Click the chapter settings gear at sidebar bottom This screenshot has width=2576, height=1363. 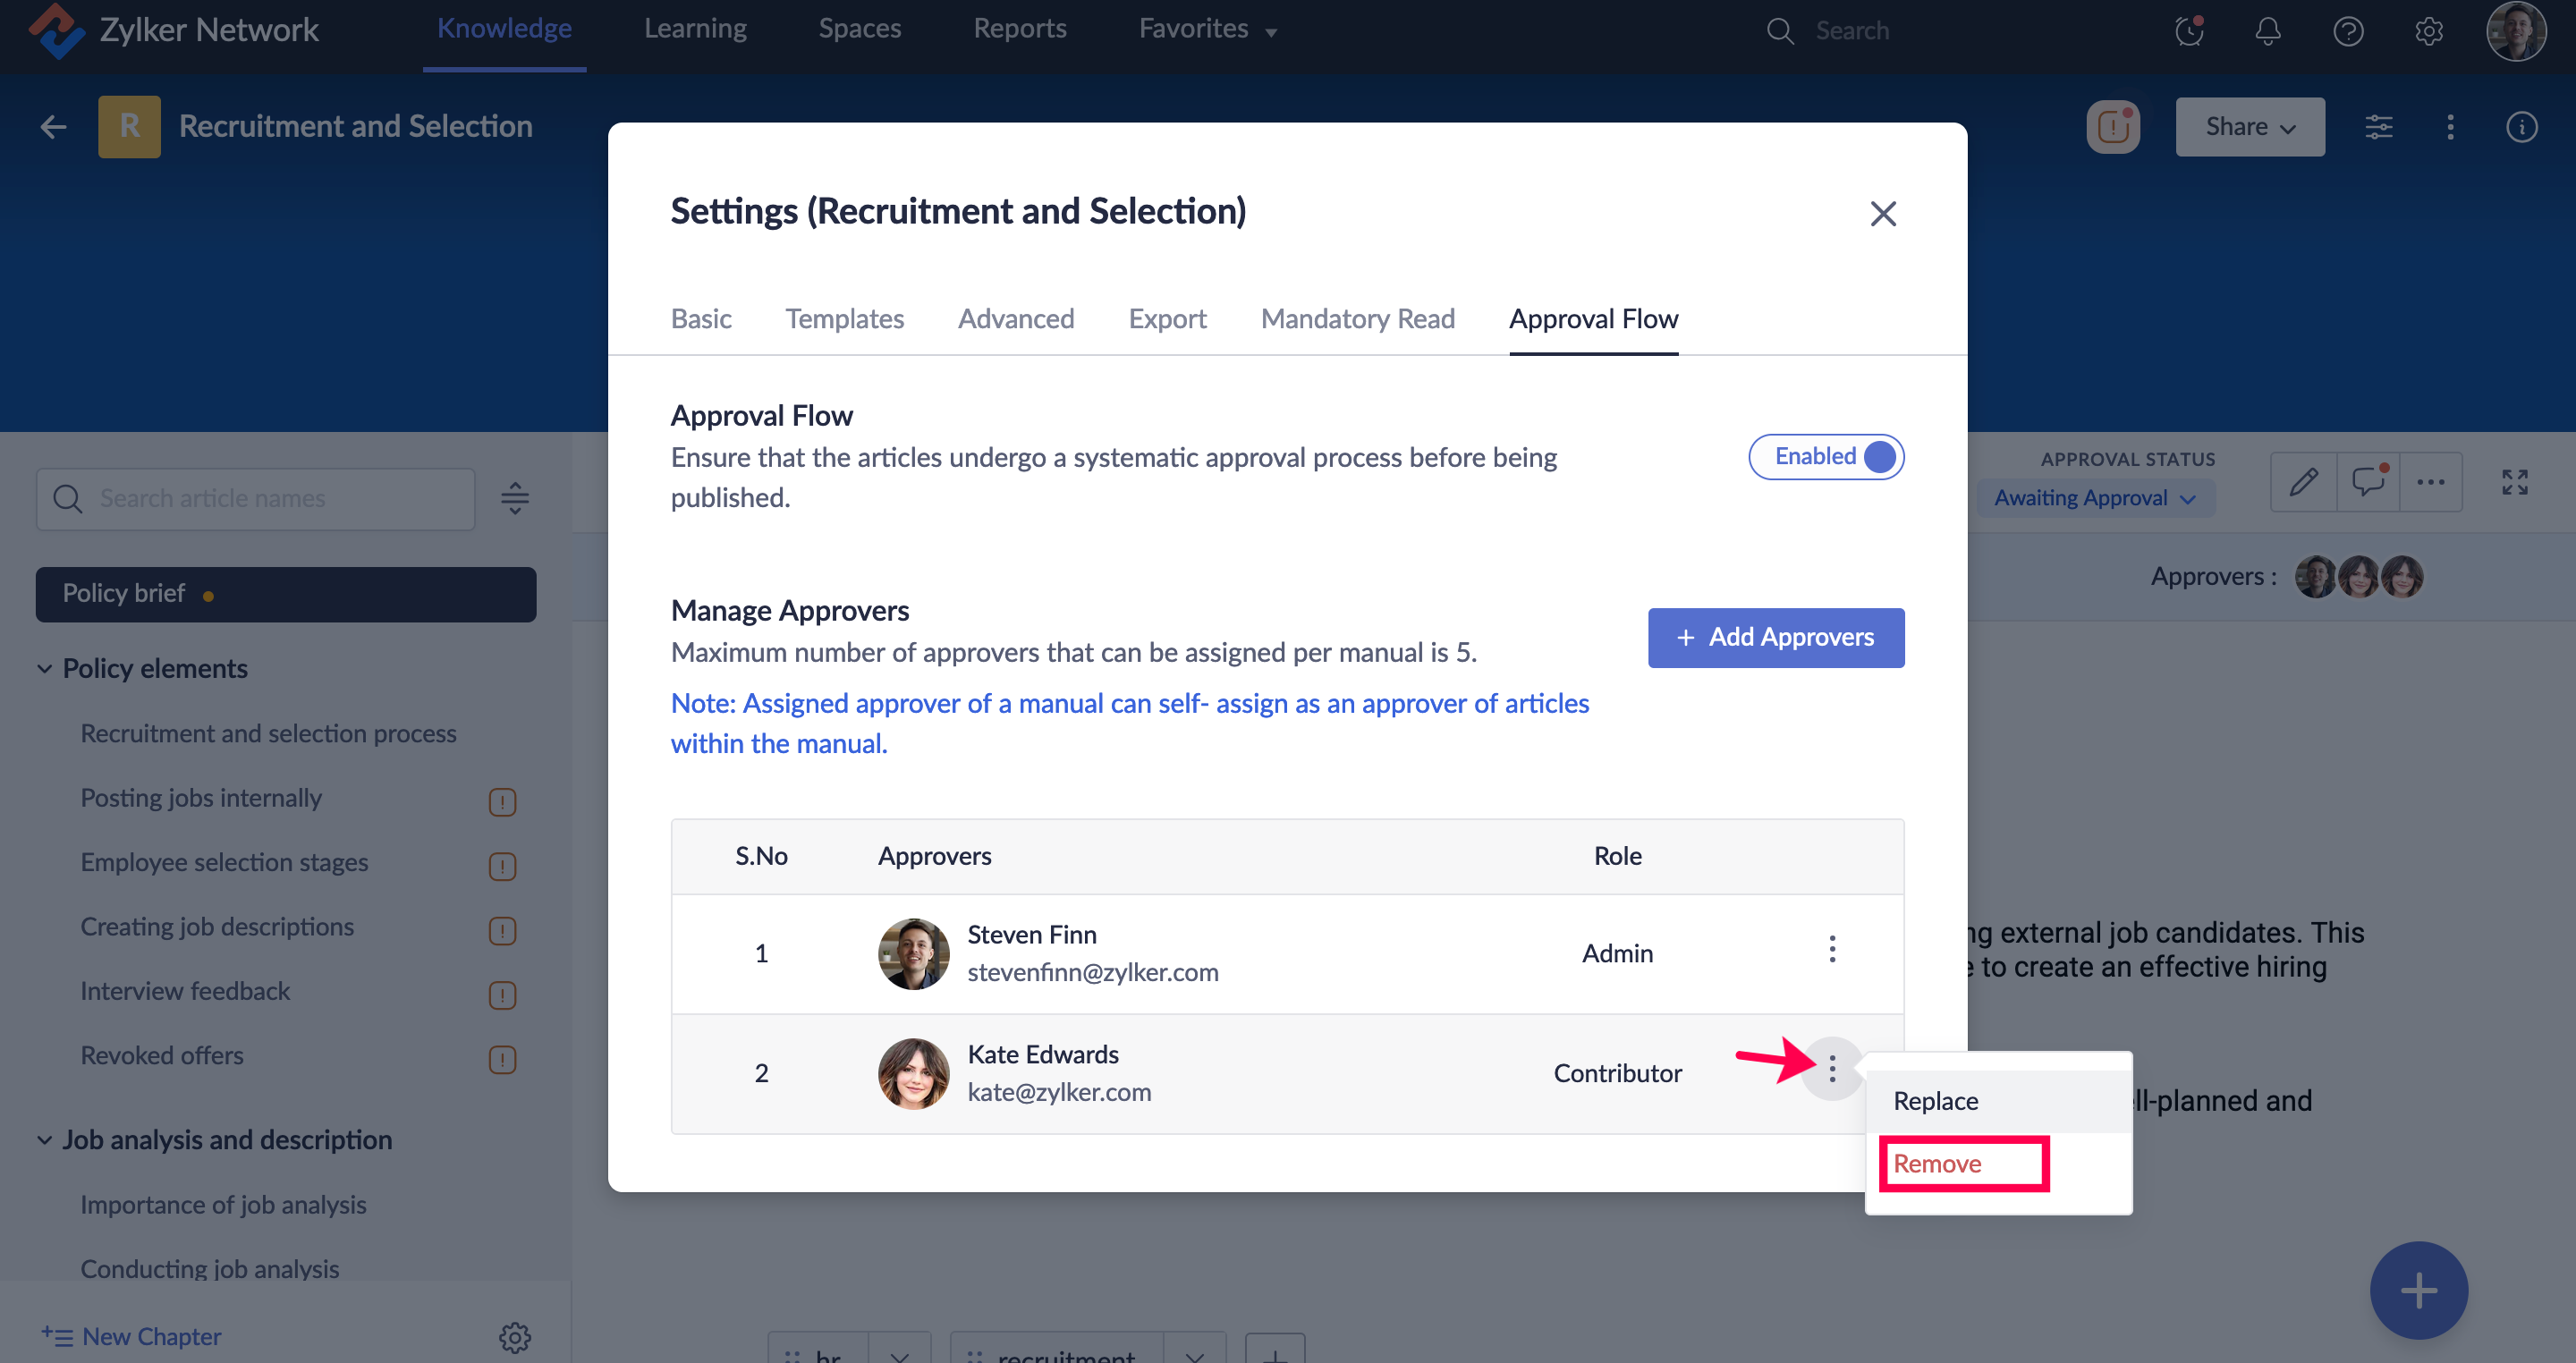coord(514,1337)
